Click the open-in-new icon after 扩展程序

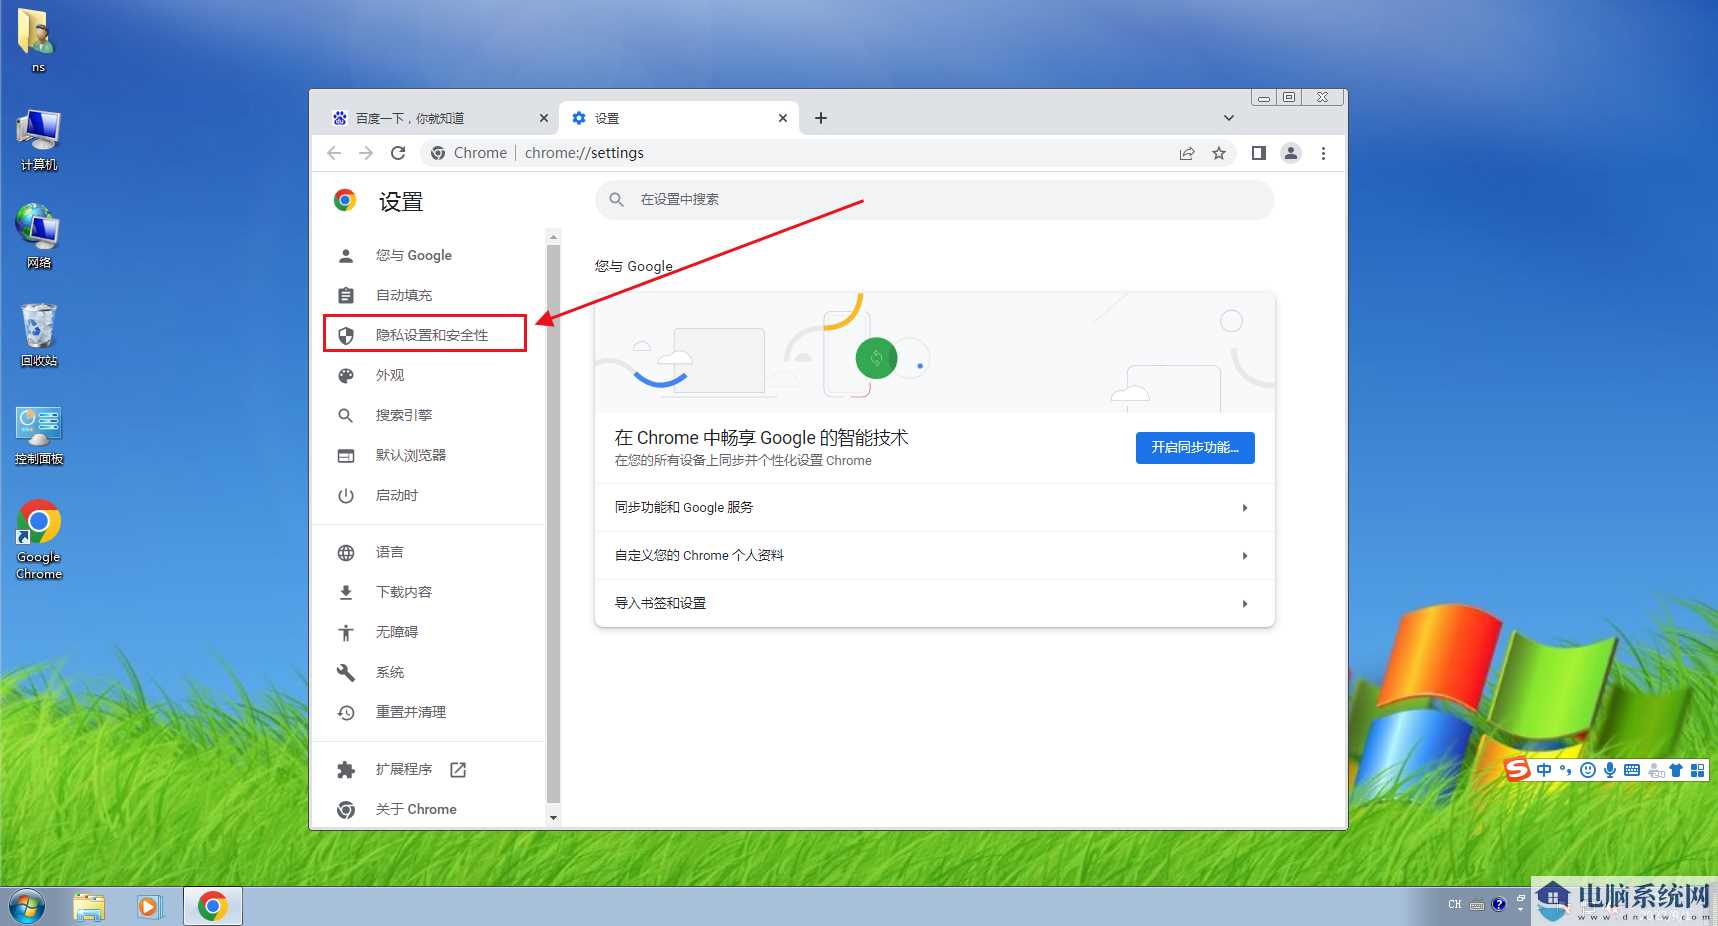(x=458, y=769)
